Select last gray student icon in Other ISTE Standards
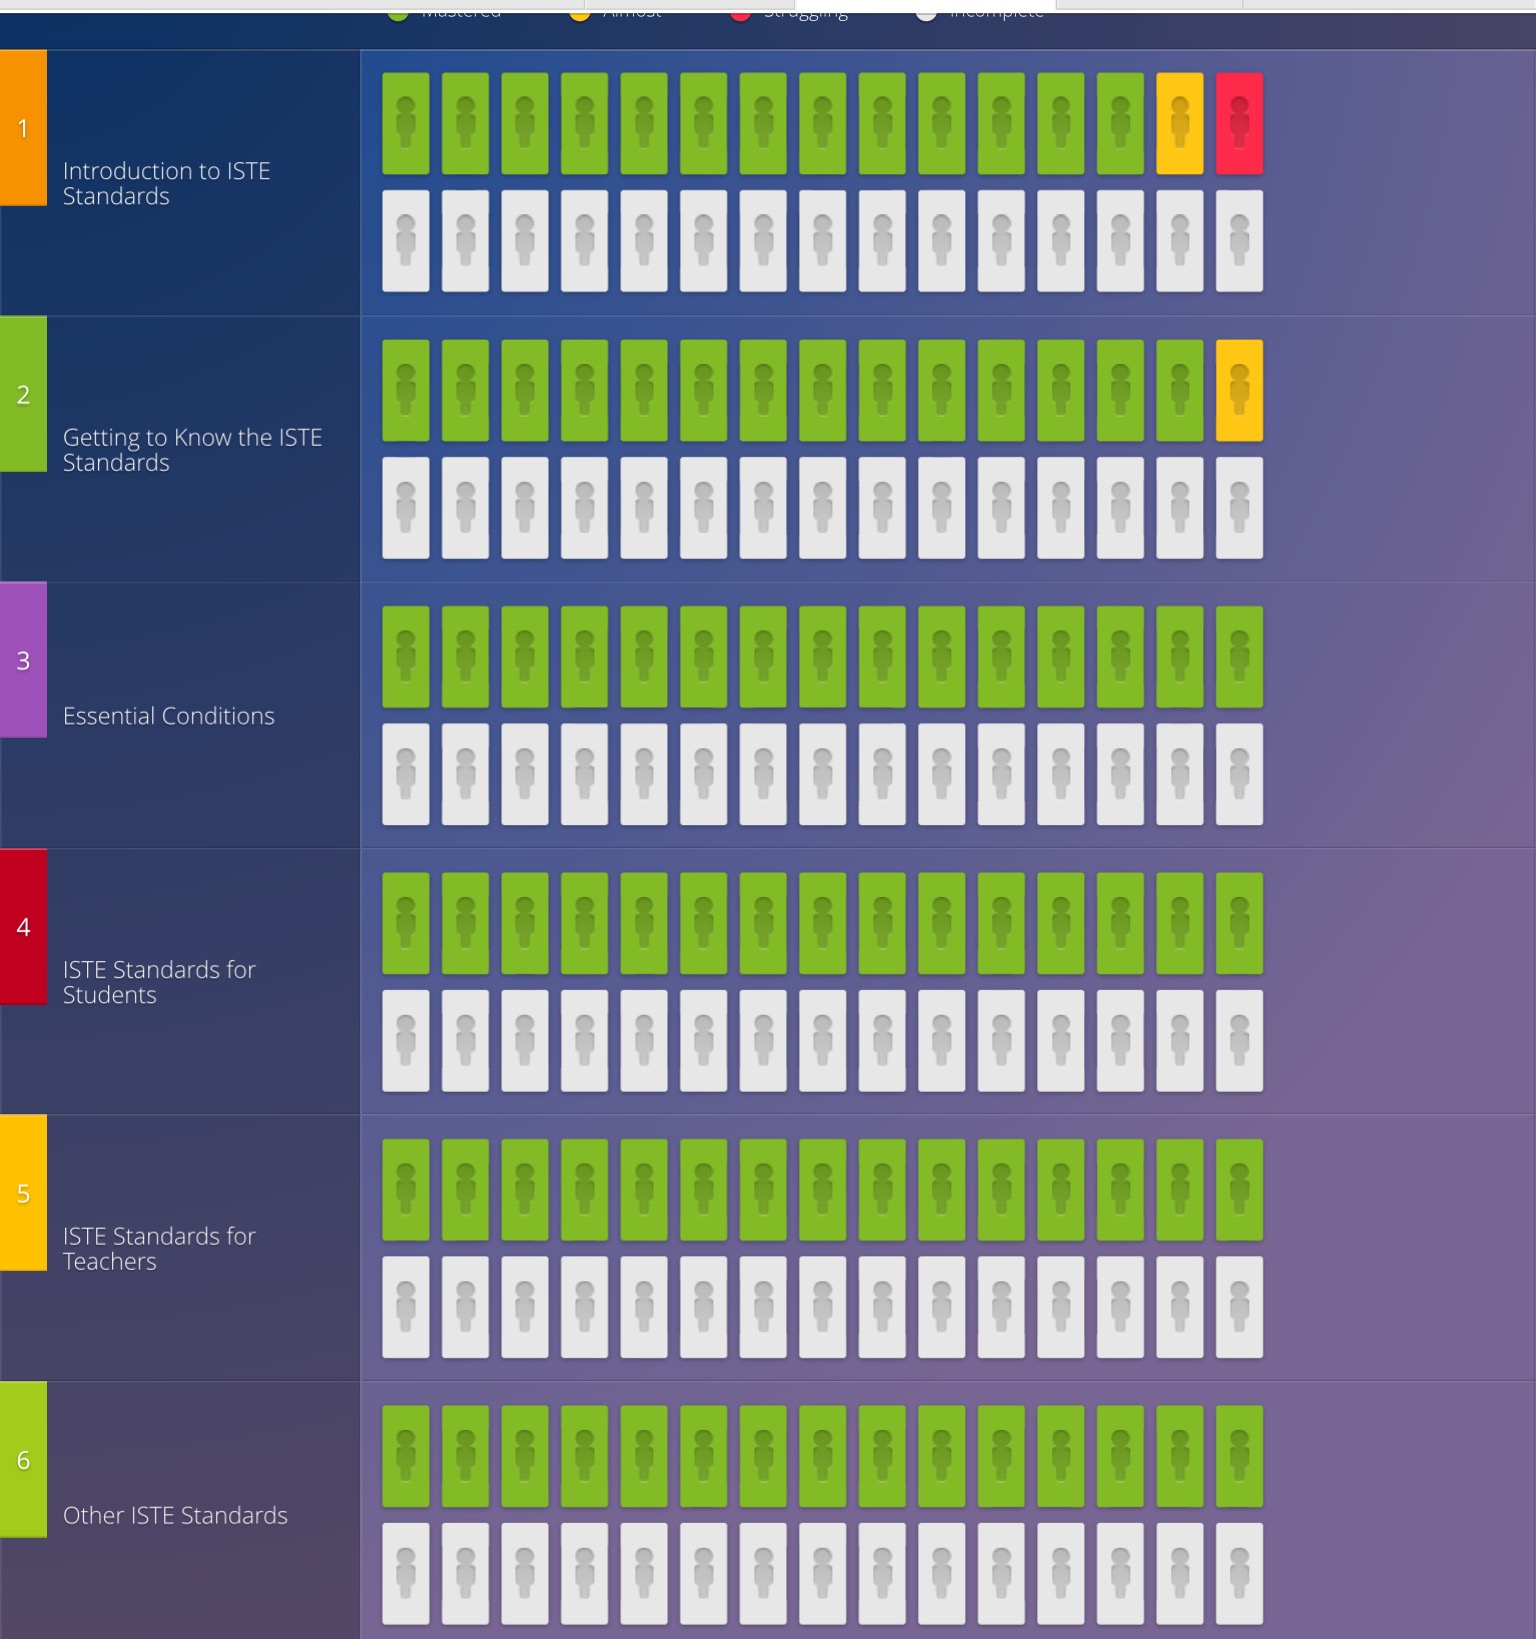The width and height of the screenshot is (1536, 1639). tap(1239, 1573)
